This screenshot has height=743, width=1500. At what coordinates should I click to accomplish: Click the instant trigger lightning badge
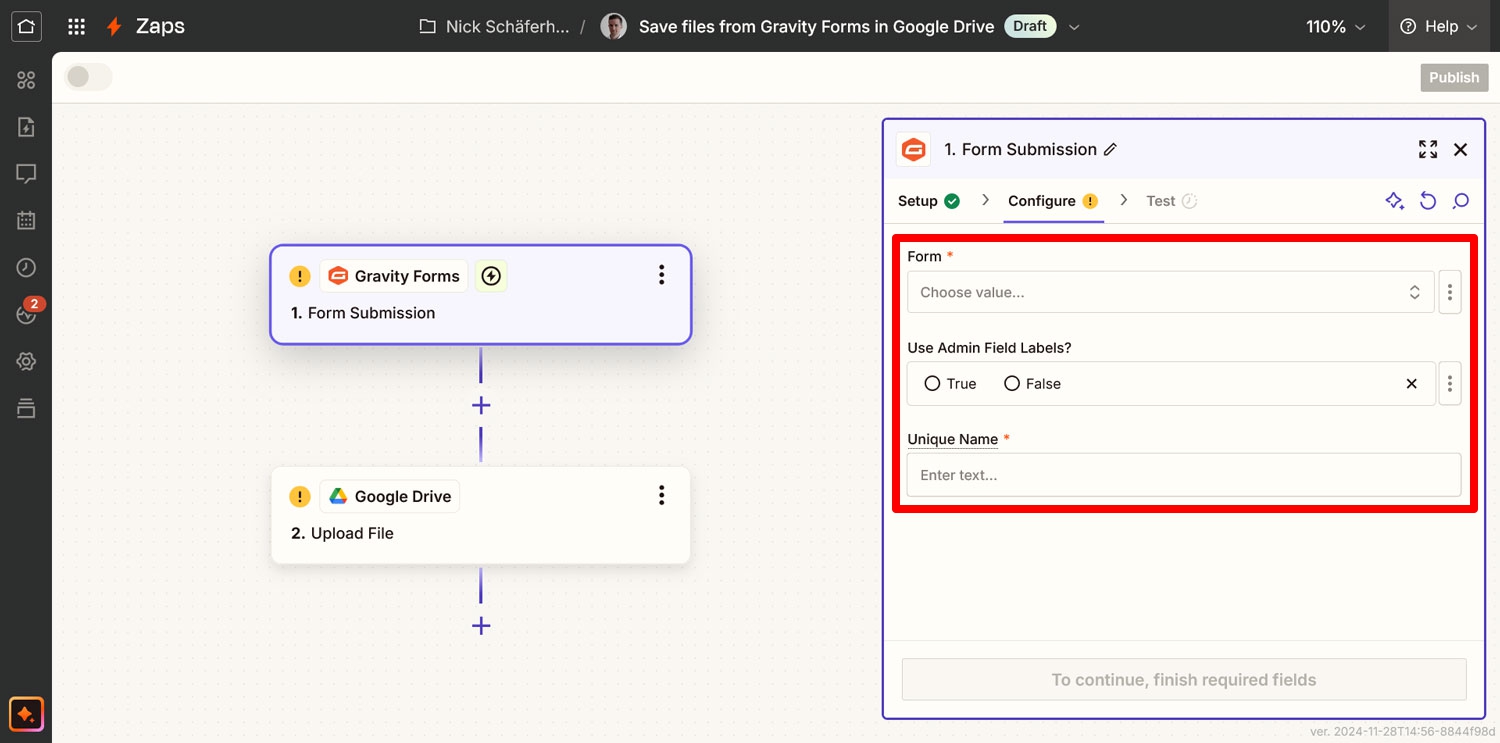pyautogui.click(x=490, y=276)
